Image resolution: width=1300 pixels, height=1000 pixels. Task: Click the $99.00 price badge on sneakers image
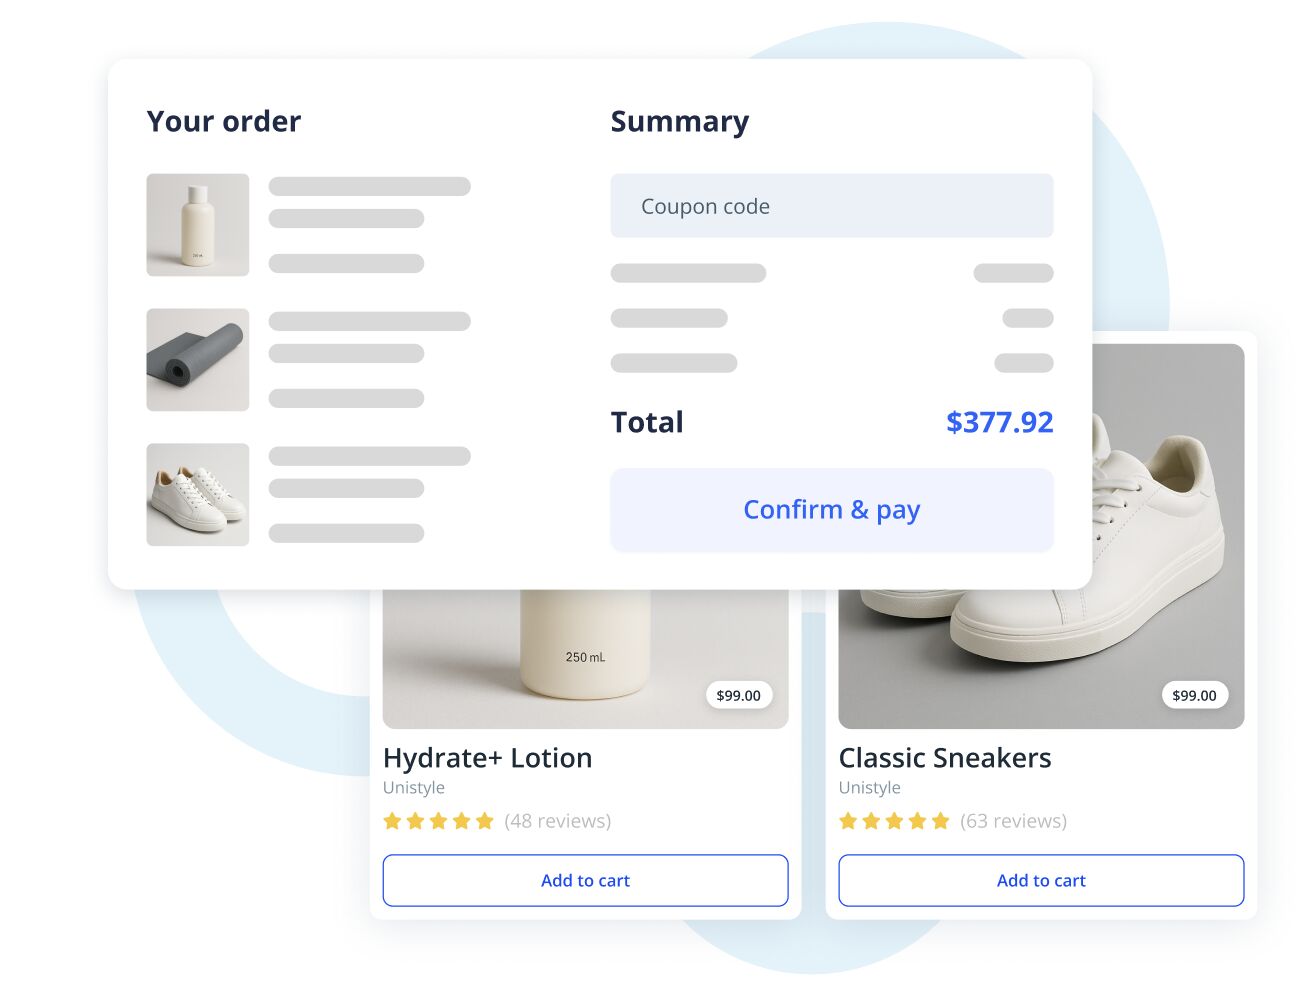click(1194, 695)
